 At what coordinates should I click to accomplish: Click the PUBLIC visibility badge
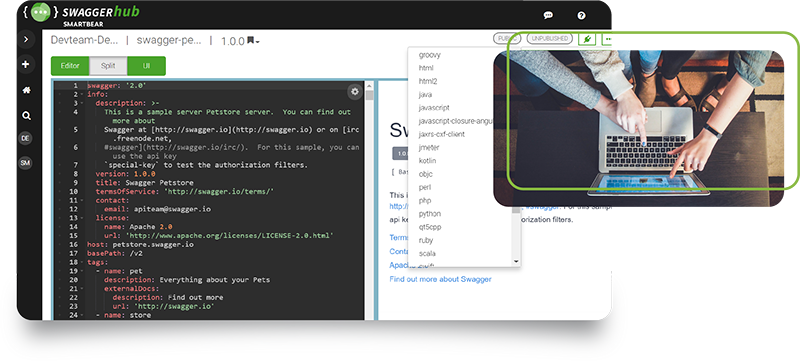(506, 38)
